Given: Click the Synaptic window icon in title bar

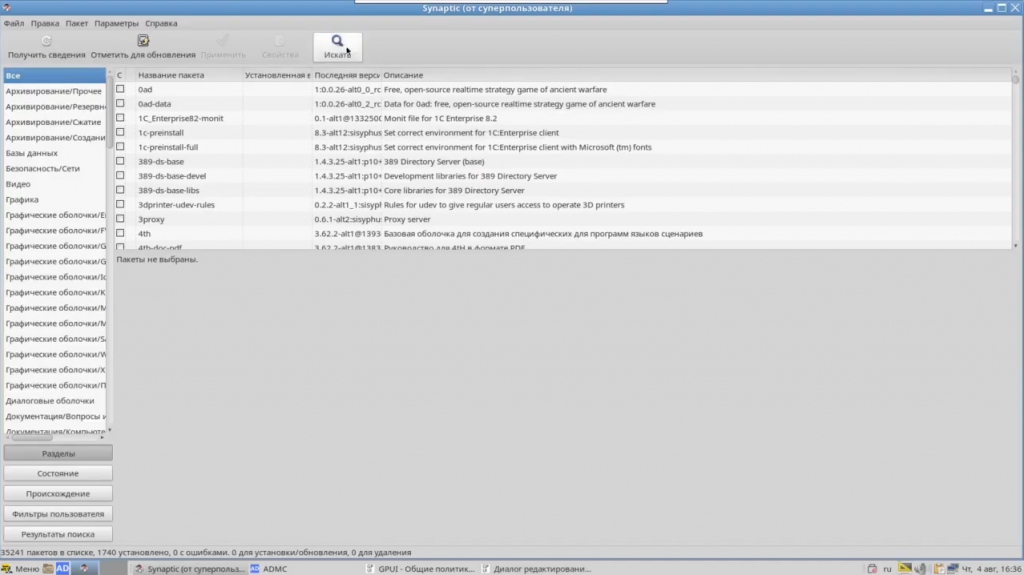Looking at the screenshot, I should click(7, 7).
